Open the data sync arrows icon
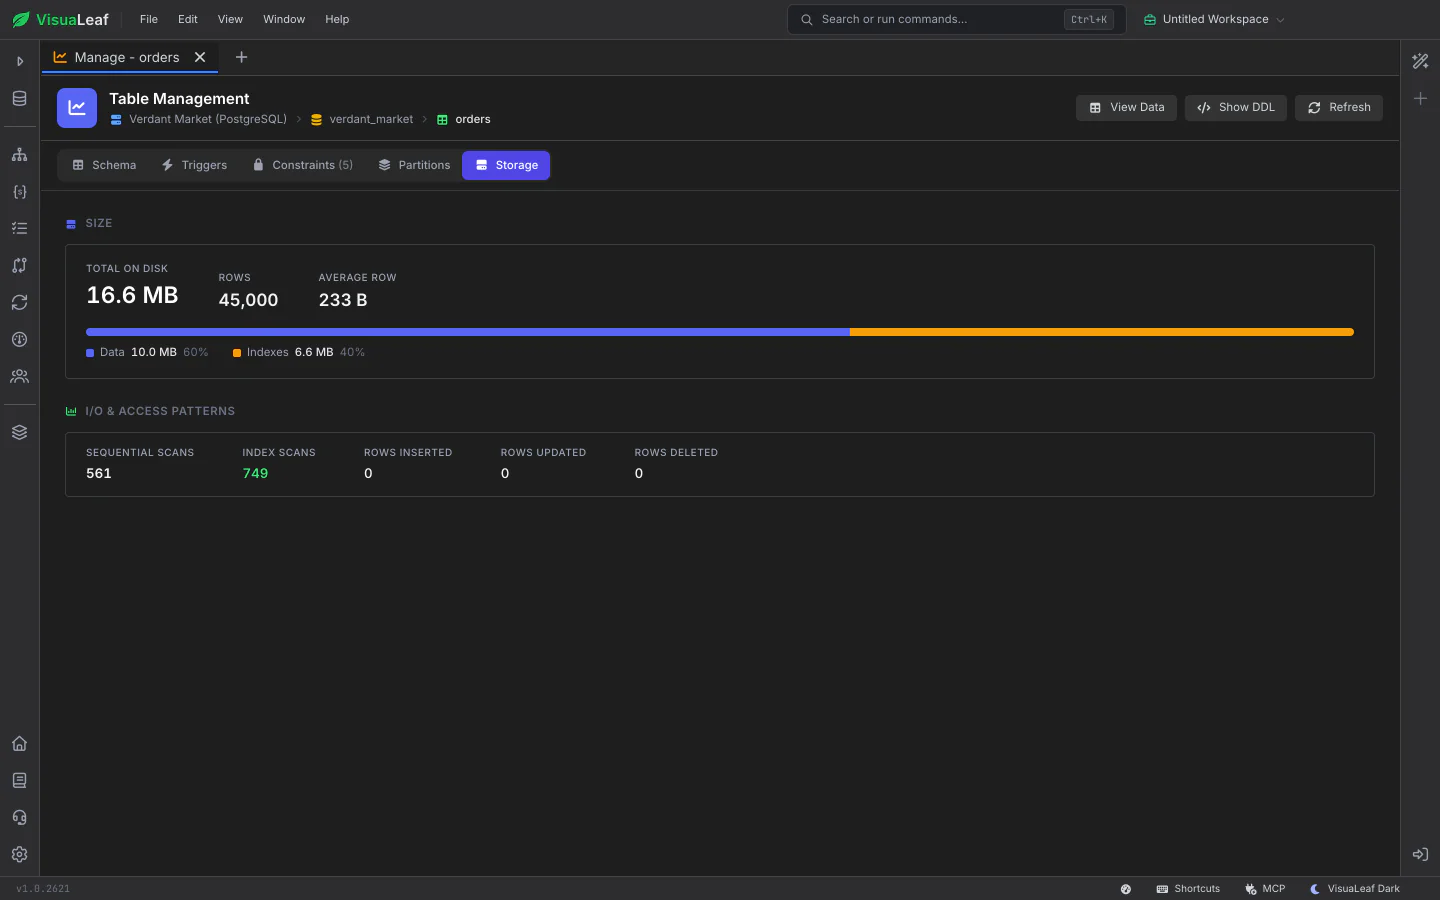Viewport: 1440px width, 900px height. 19,303
